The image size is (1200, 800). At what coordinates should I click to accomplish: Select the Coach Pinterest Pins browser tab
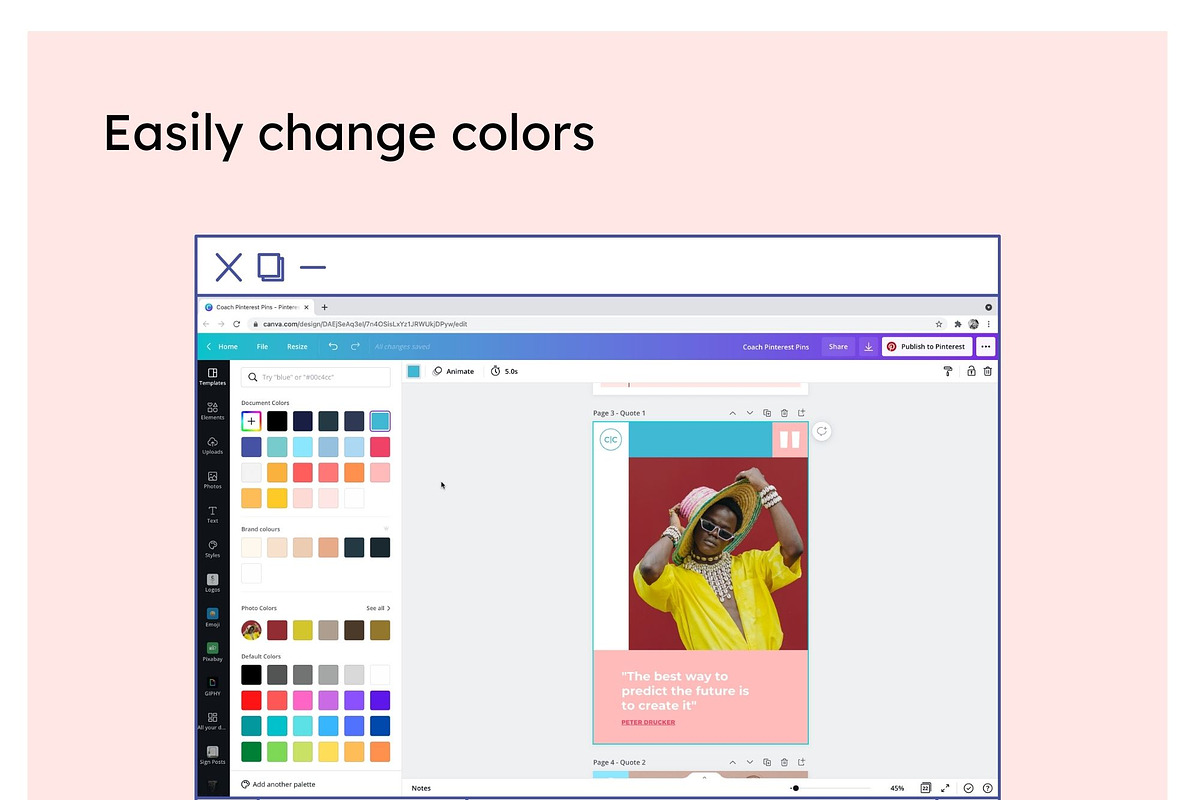point(257,307)
